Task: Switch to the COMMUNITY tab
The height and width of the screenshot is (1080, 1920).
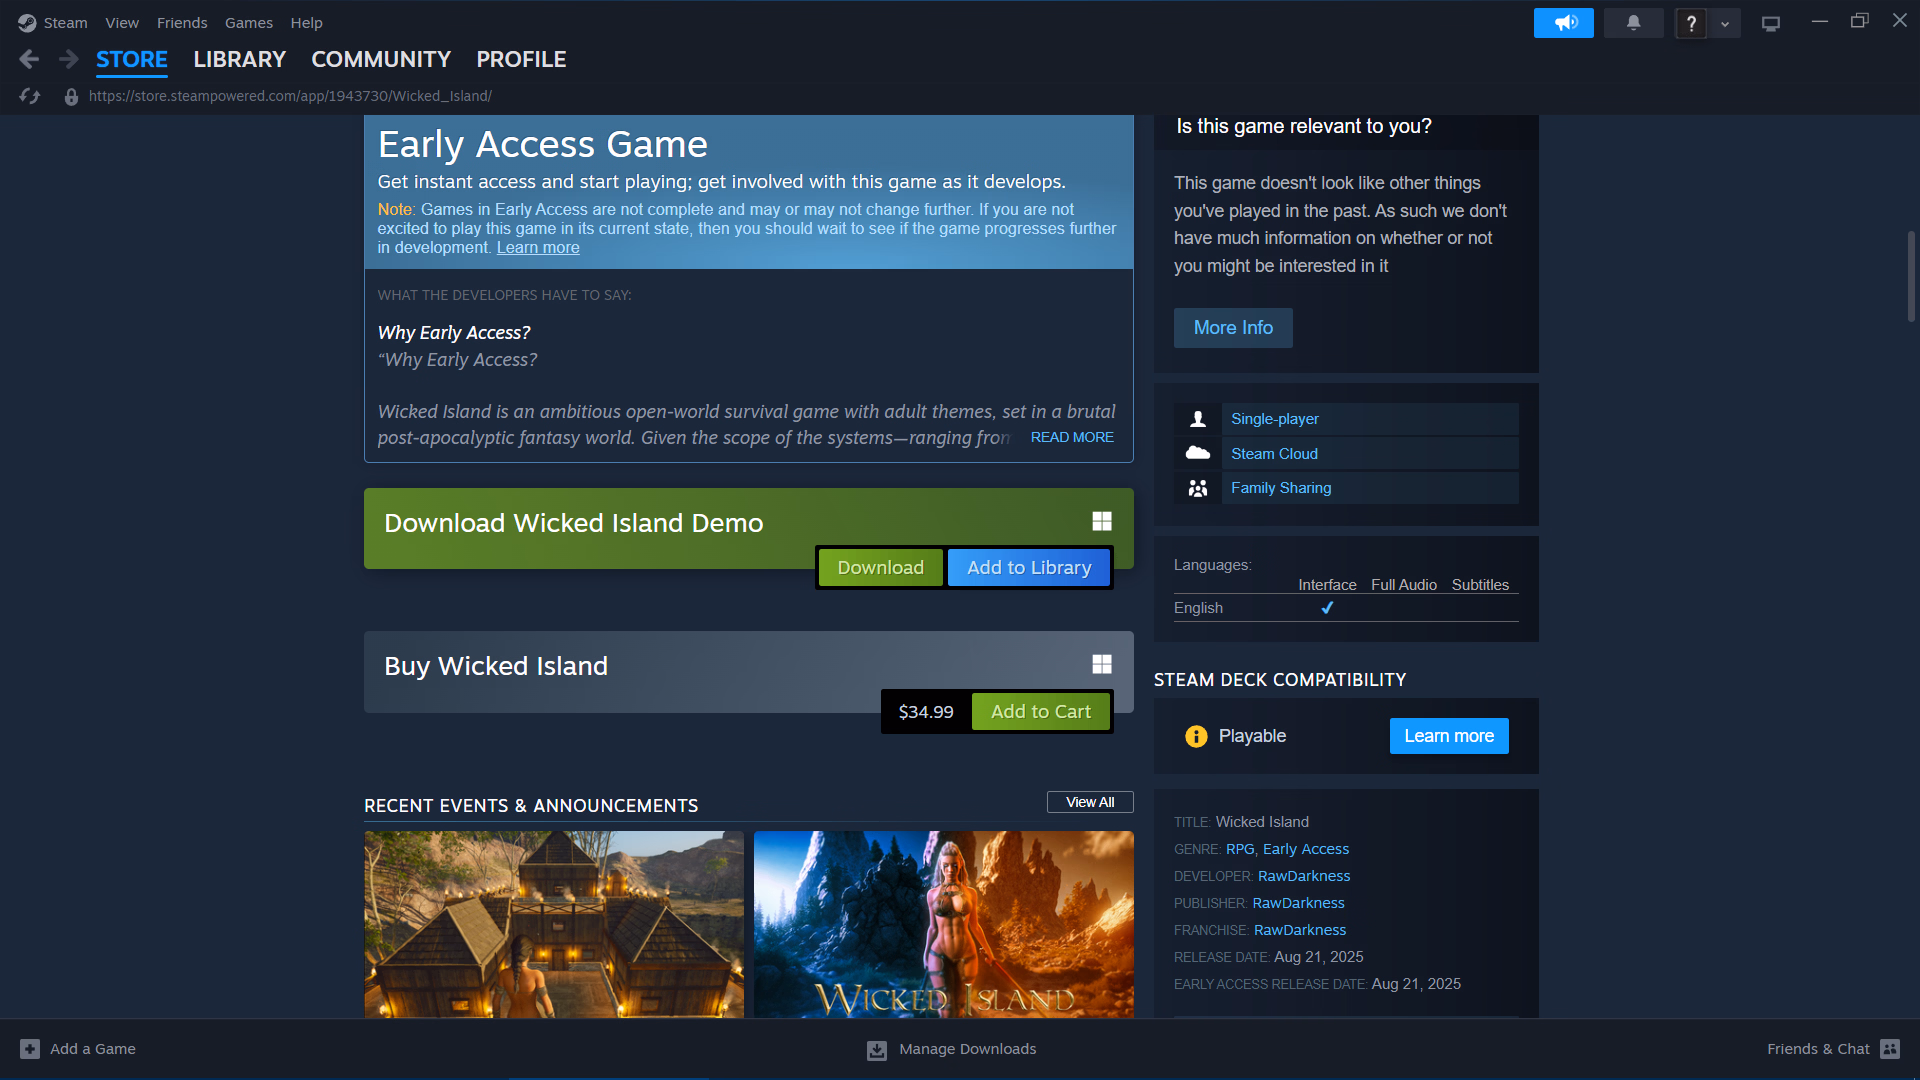Action: coord(380,60)
